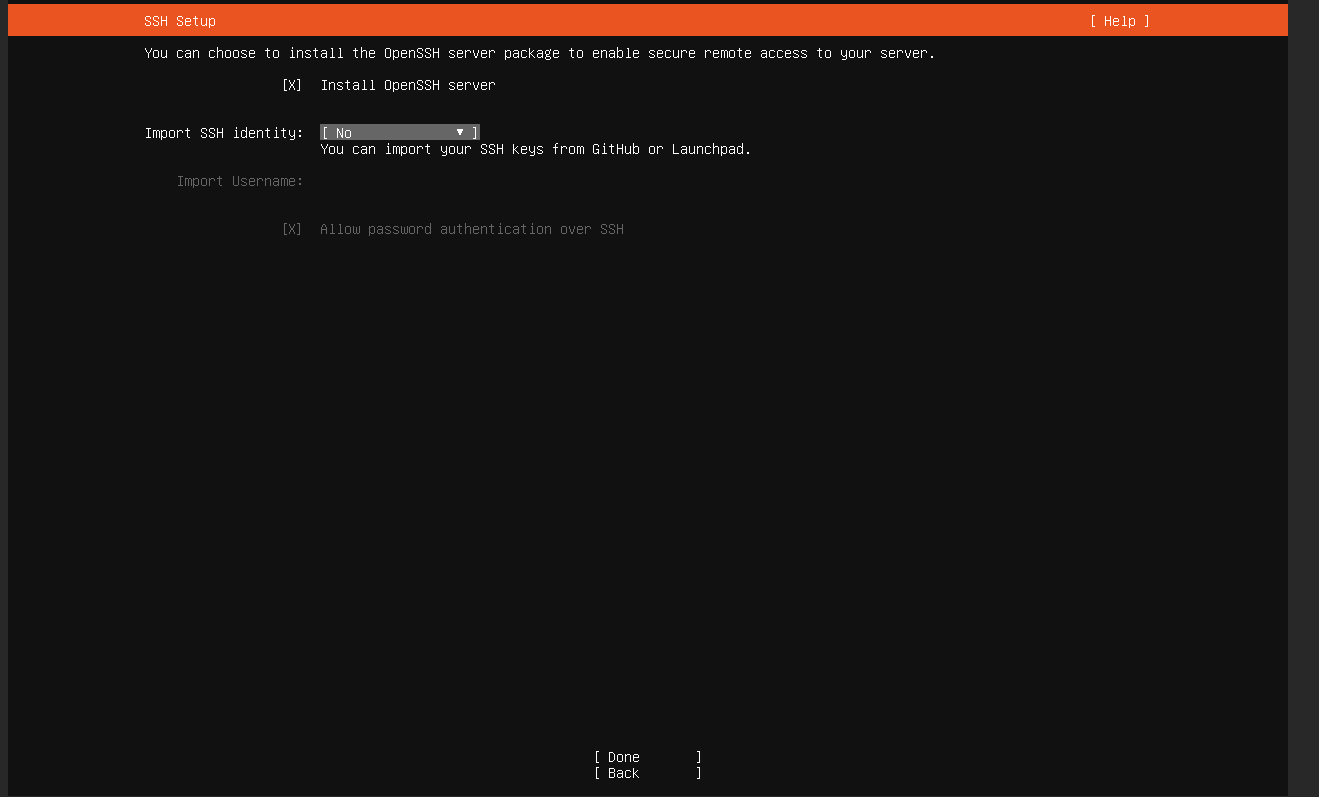1319x797 pixels.
Task: Click the Import SSH identity label
Action: pos(224,133)
